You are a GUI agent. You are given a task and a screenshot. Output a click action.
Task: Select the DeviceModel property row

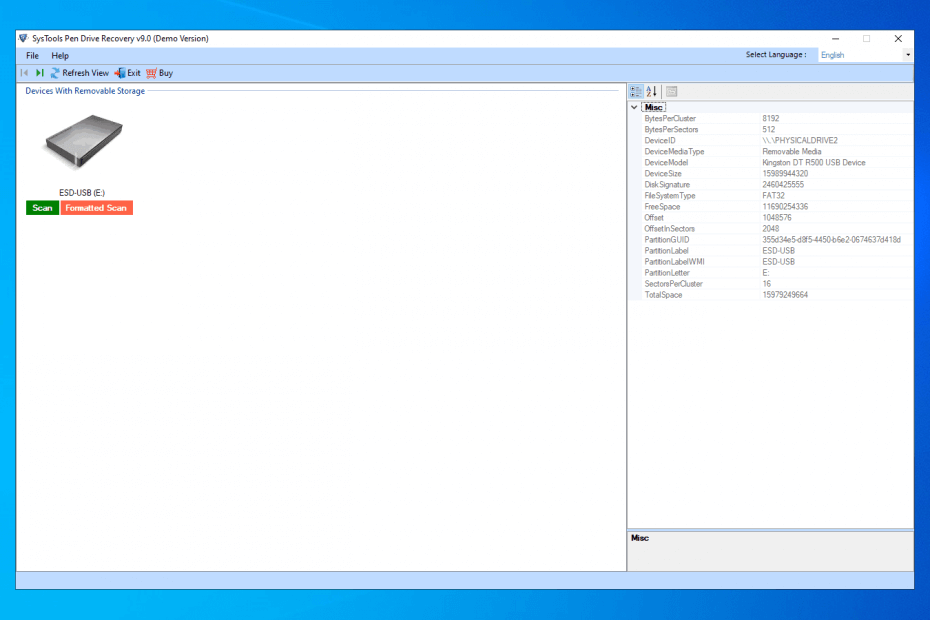point(778,163)
